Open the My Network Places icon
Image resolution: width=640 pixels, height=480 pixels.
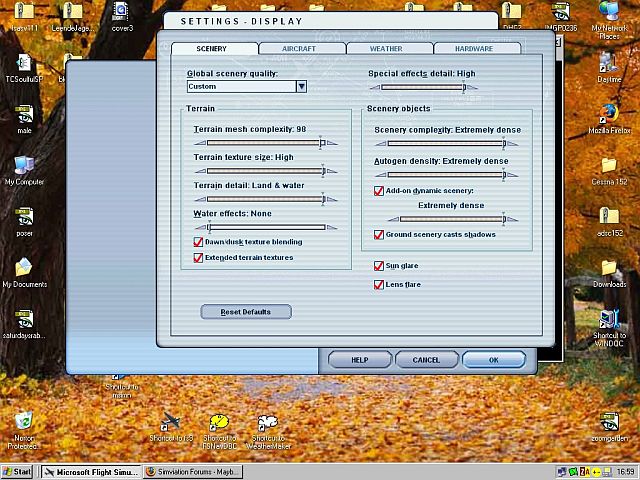[608, 12]
